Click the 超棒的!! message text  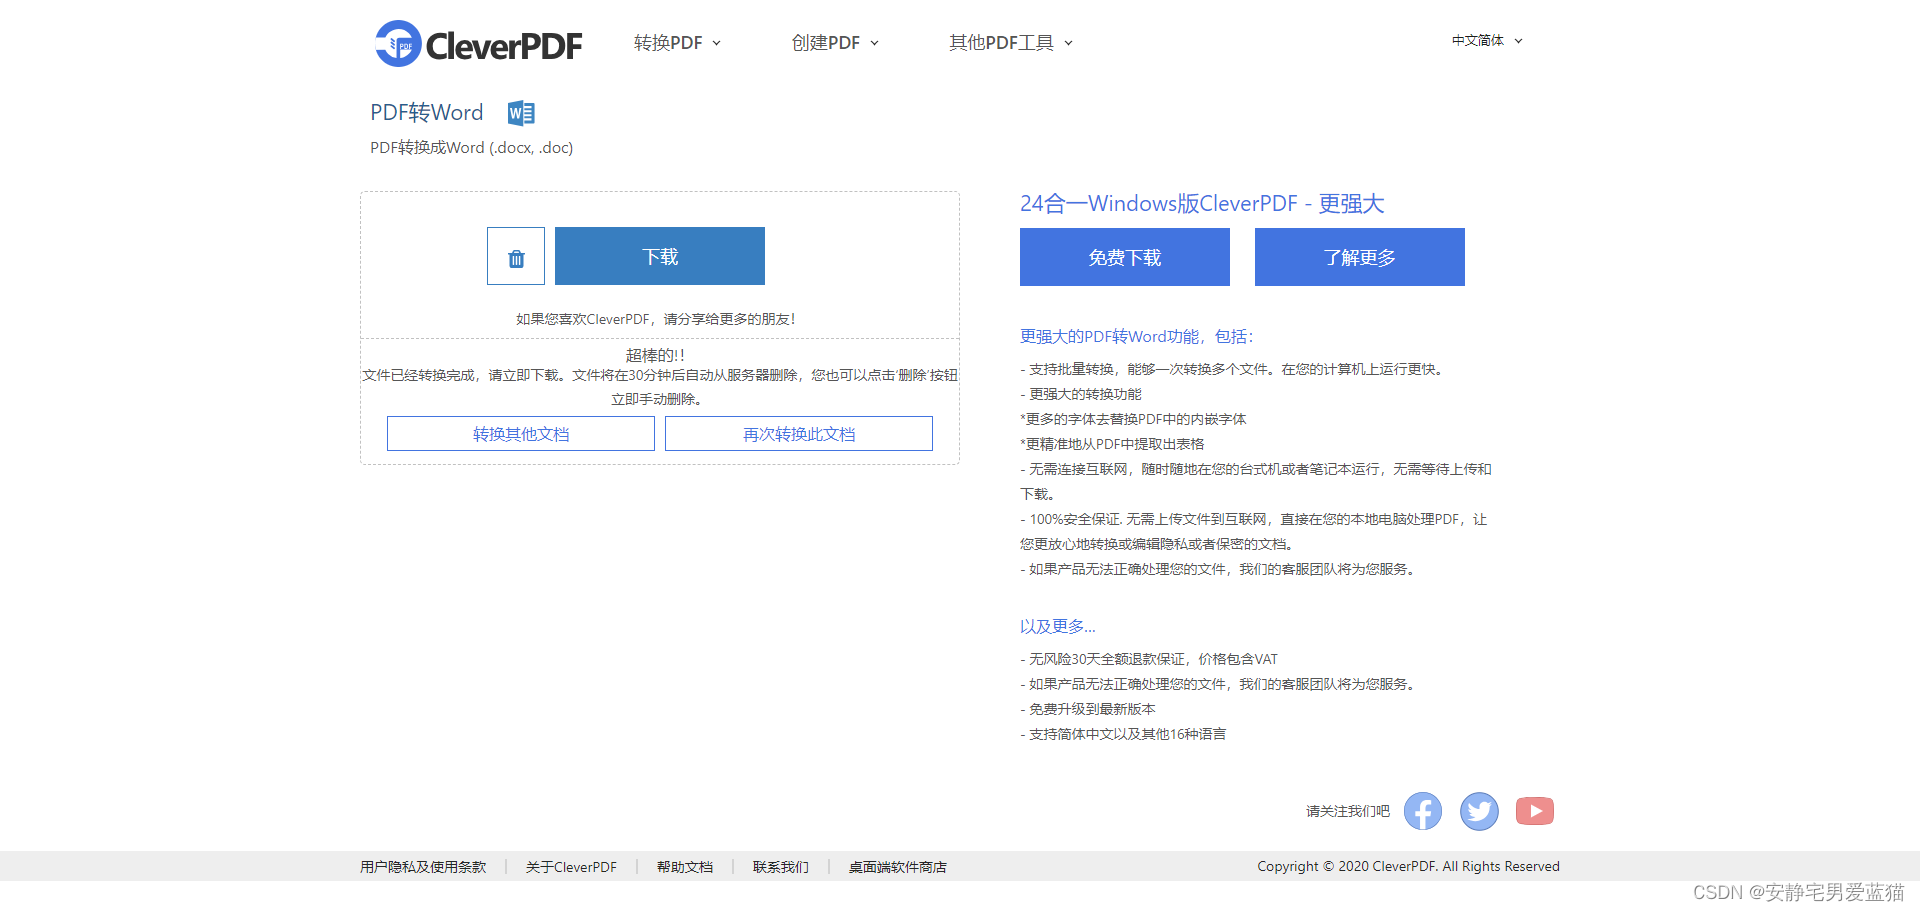click(655, 355)
